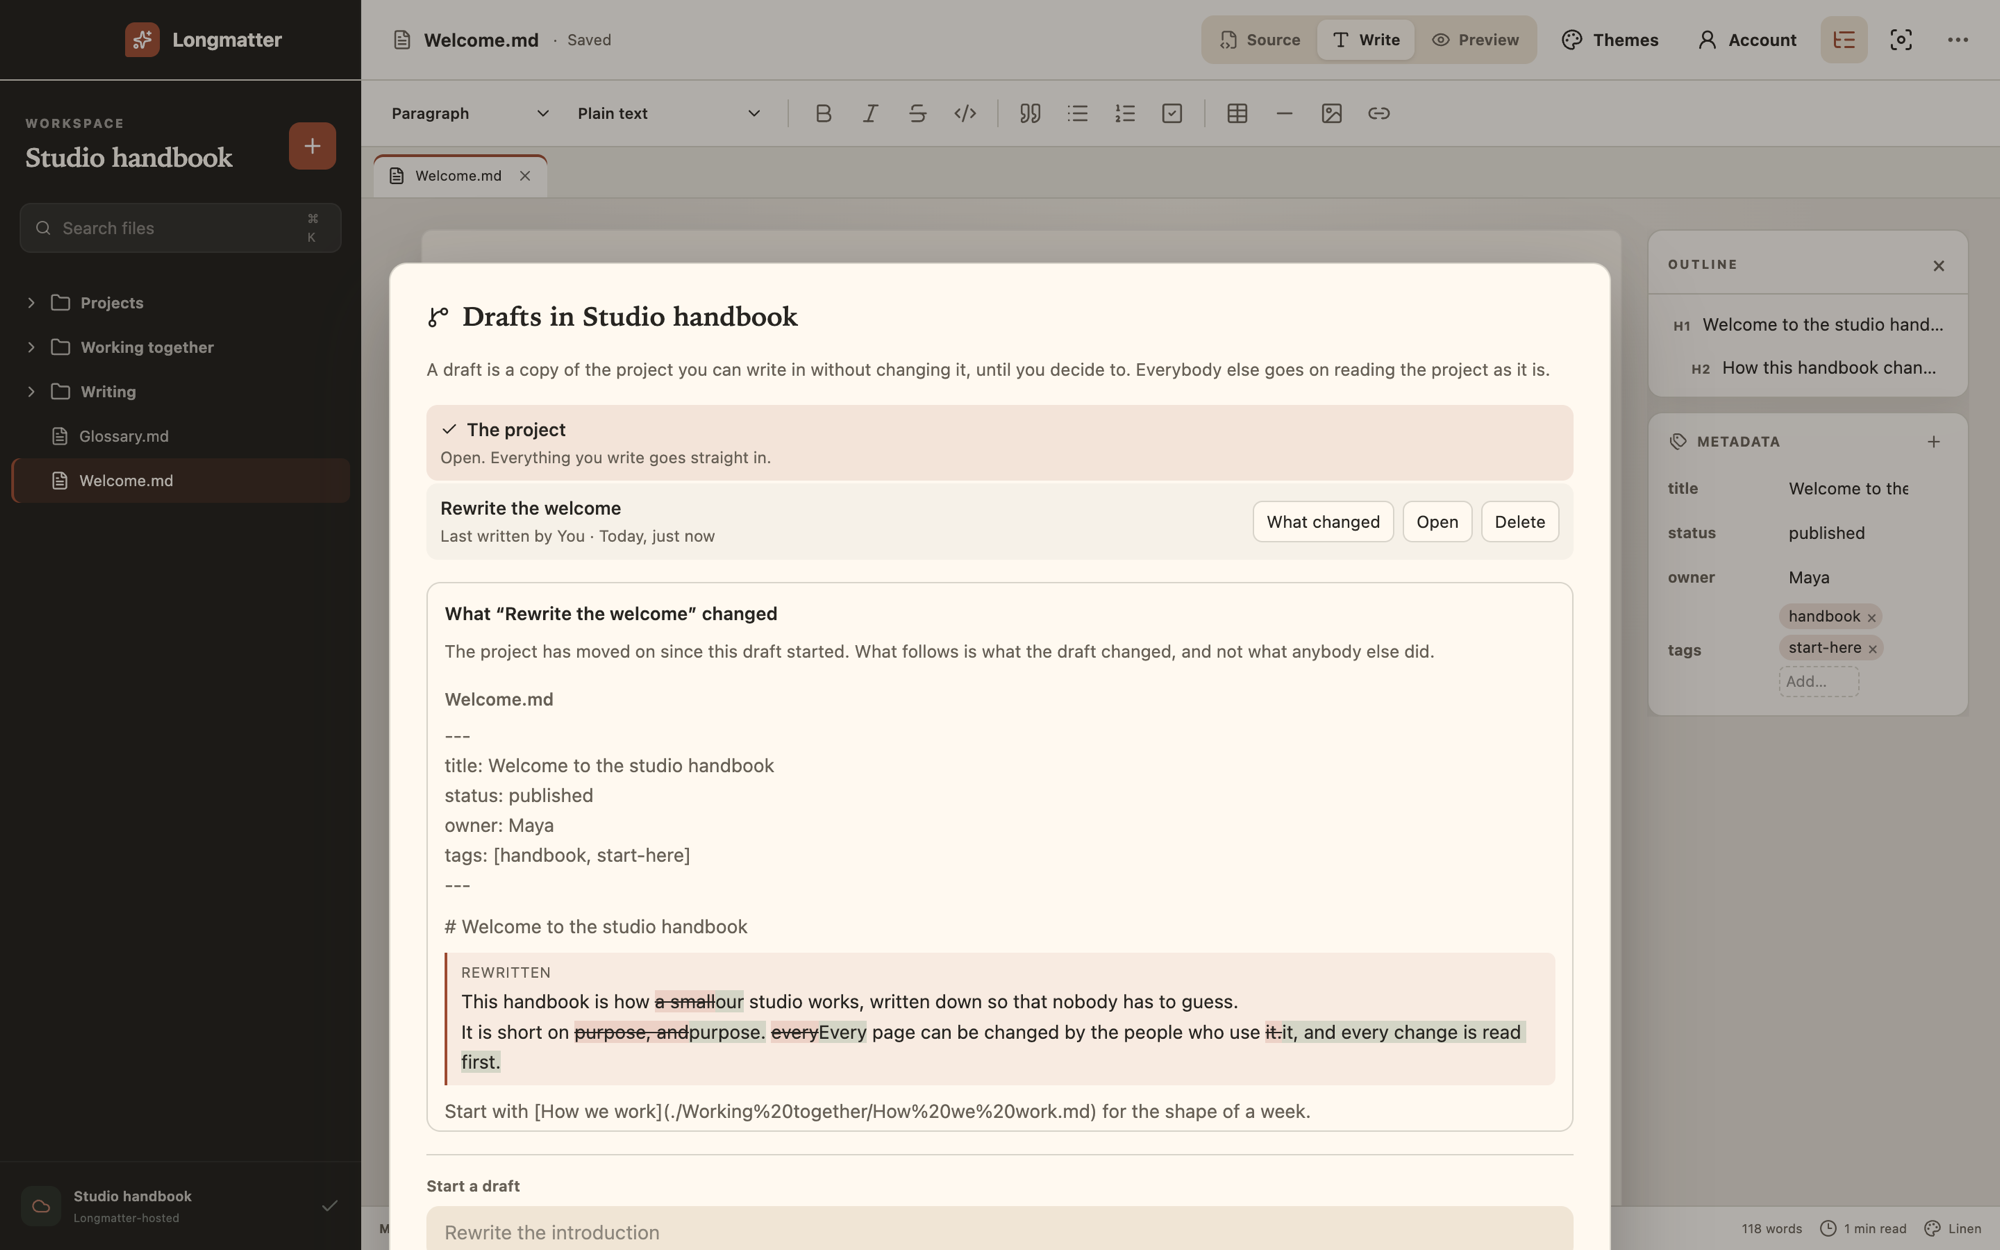
Task: Insert a link
Action: tap(1379, 113)
